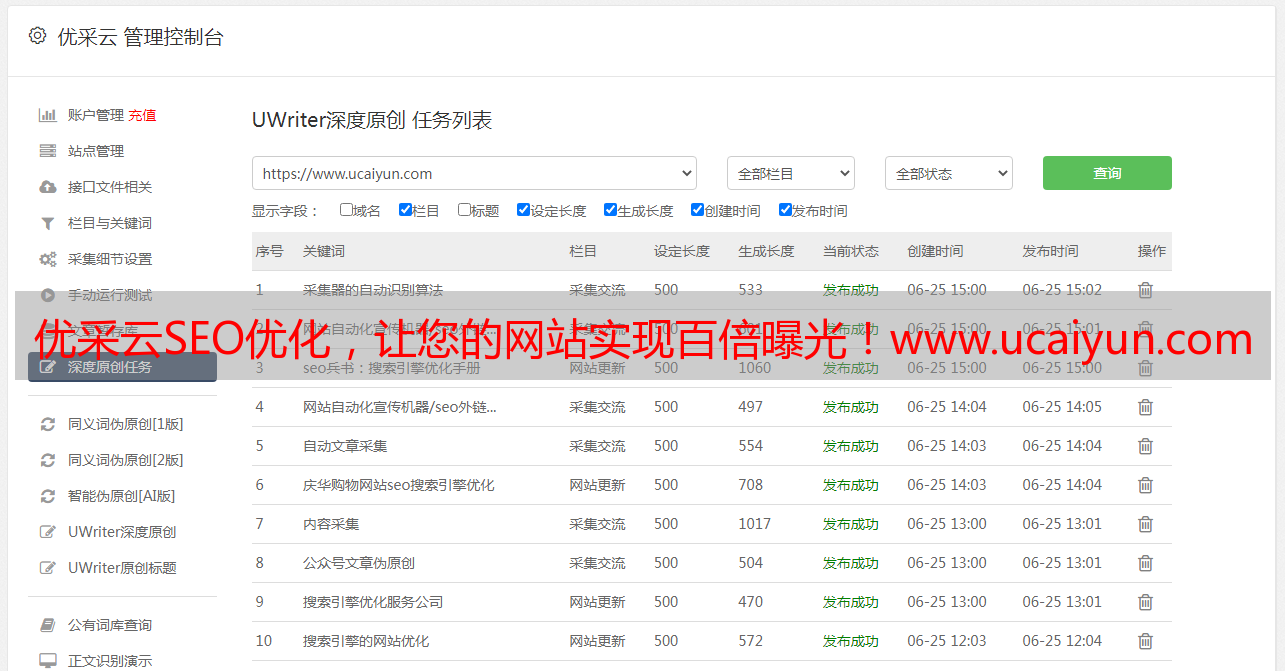Delete 庆华购物网站seo搜索引擎优化 task

coord(1146,485)
